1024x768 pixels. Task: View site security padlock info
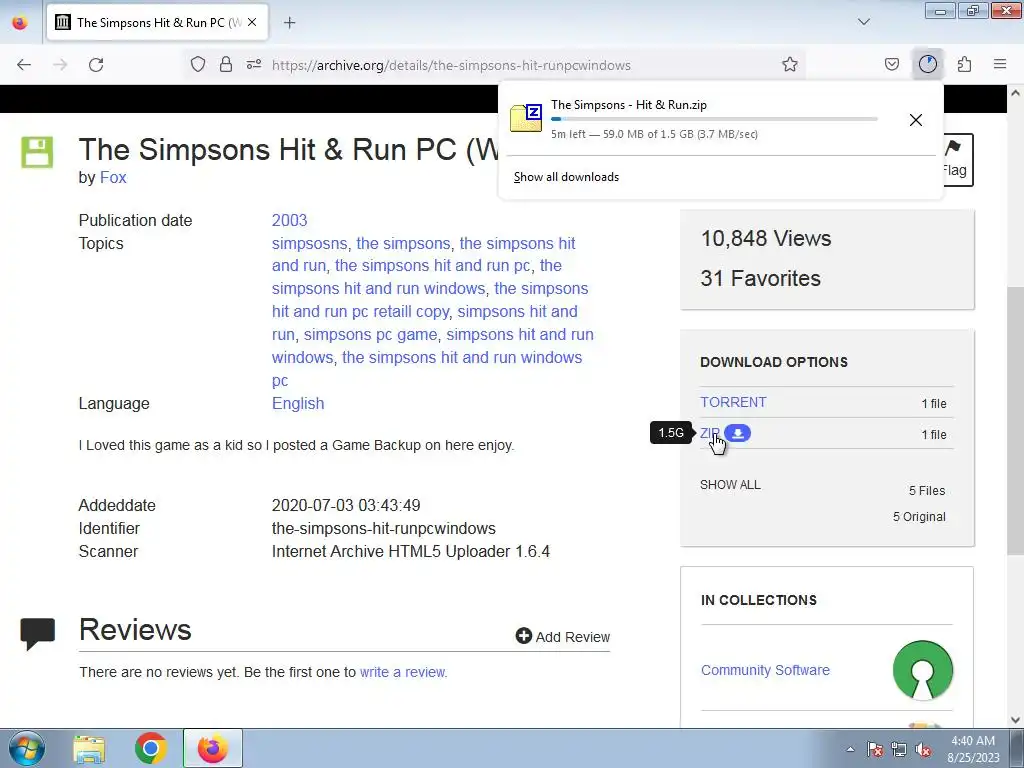click(x=225, y=64)
